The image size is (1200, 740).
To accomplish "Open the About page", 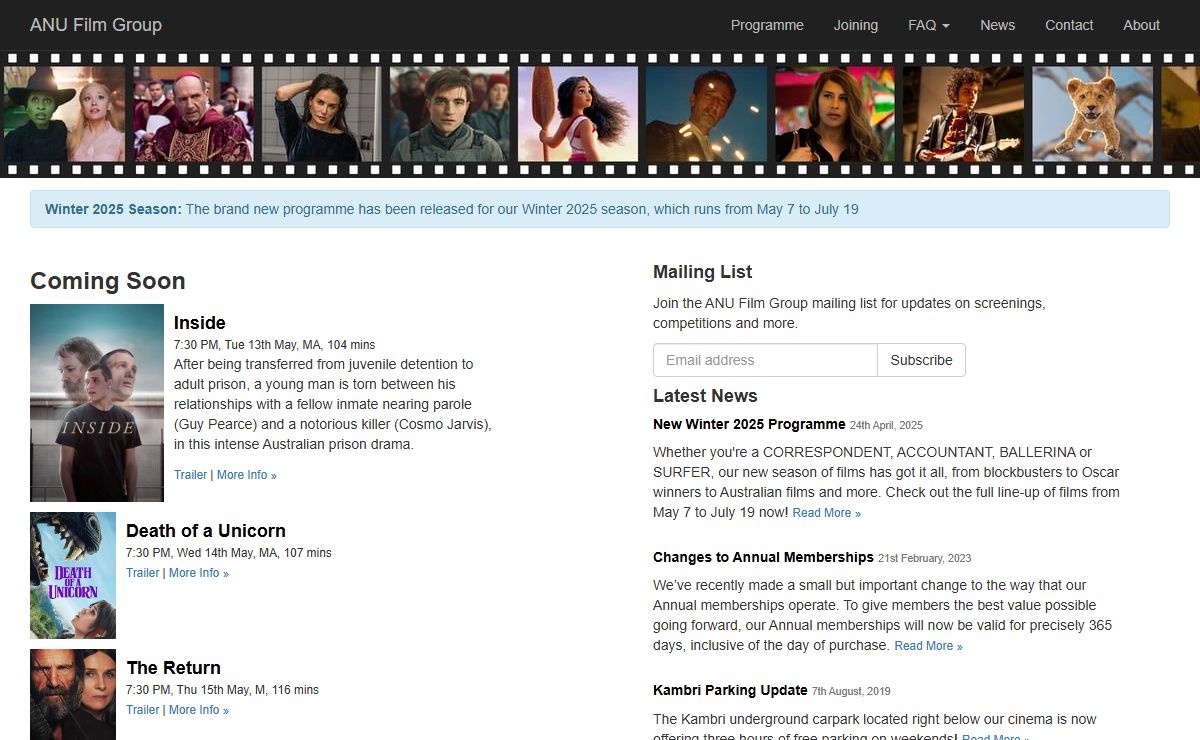I will pyautogui.click(x=1141, y=25).
